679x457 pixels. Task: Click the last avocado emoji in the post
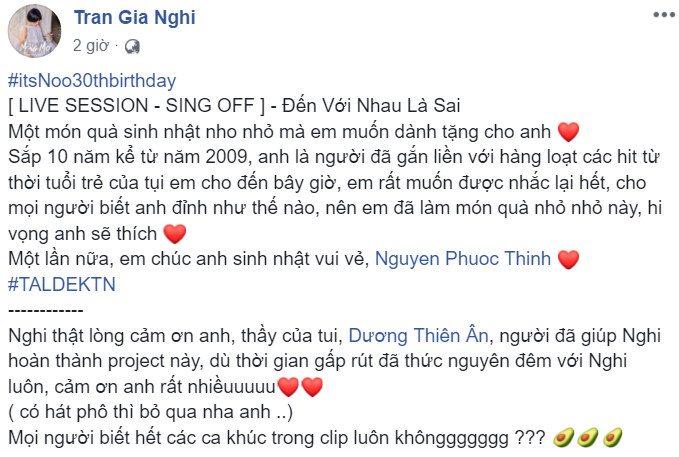click(x=613, y=438)
